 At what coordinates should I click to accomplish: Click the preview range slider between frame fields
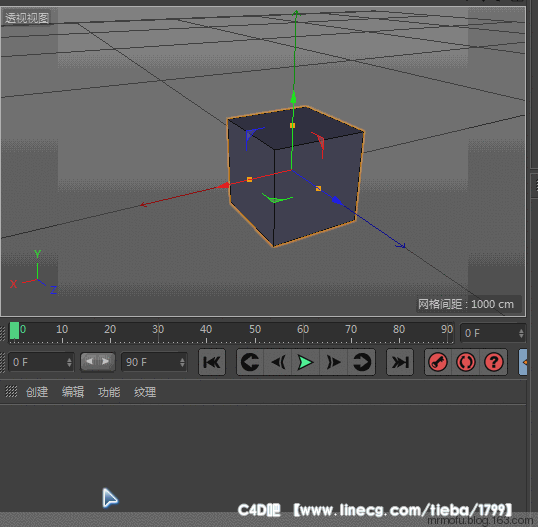[97, 362]
